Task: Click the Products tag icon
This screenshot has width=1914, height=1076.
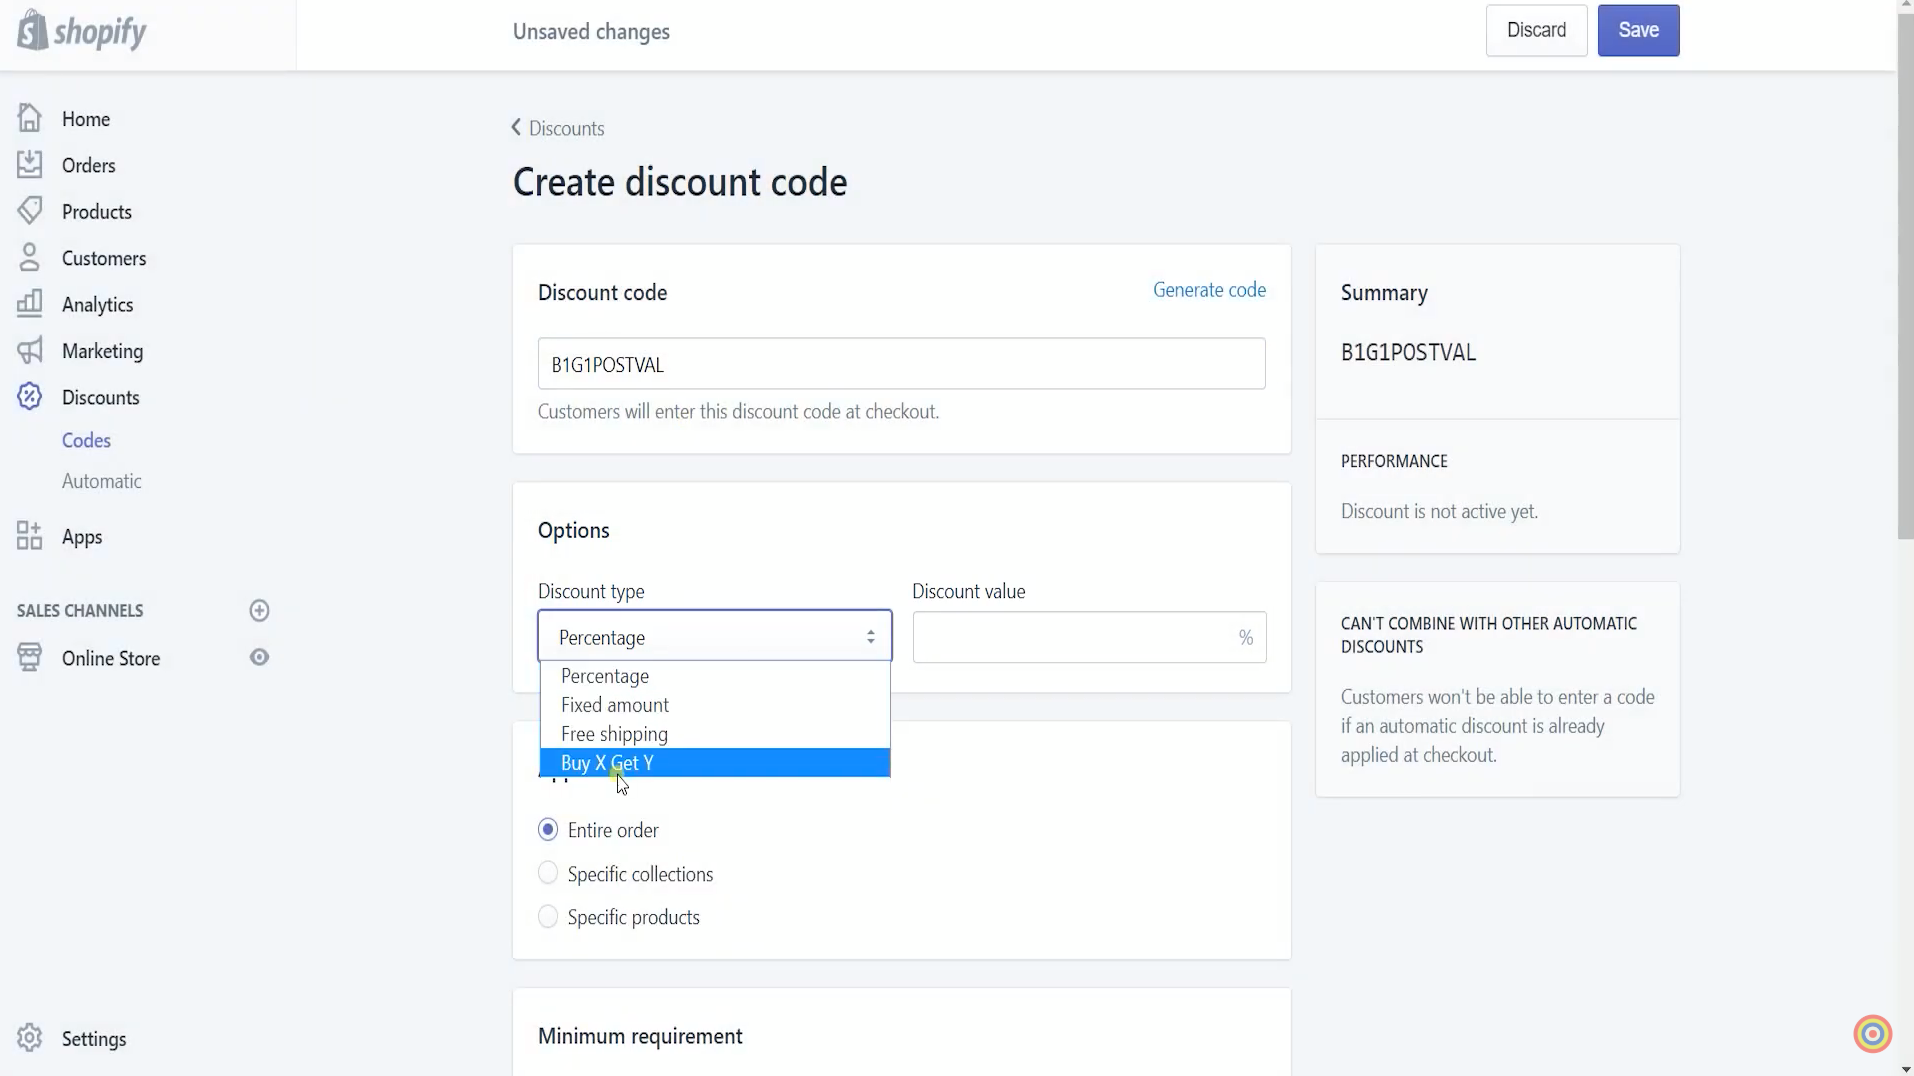Action: click(x=29, y=211)
